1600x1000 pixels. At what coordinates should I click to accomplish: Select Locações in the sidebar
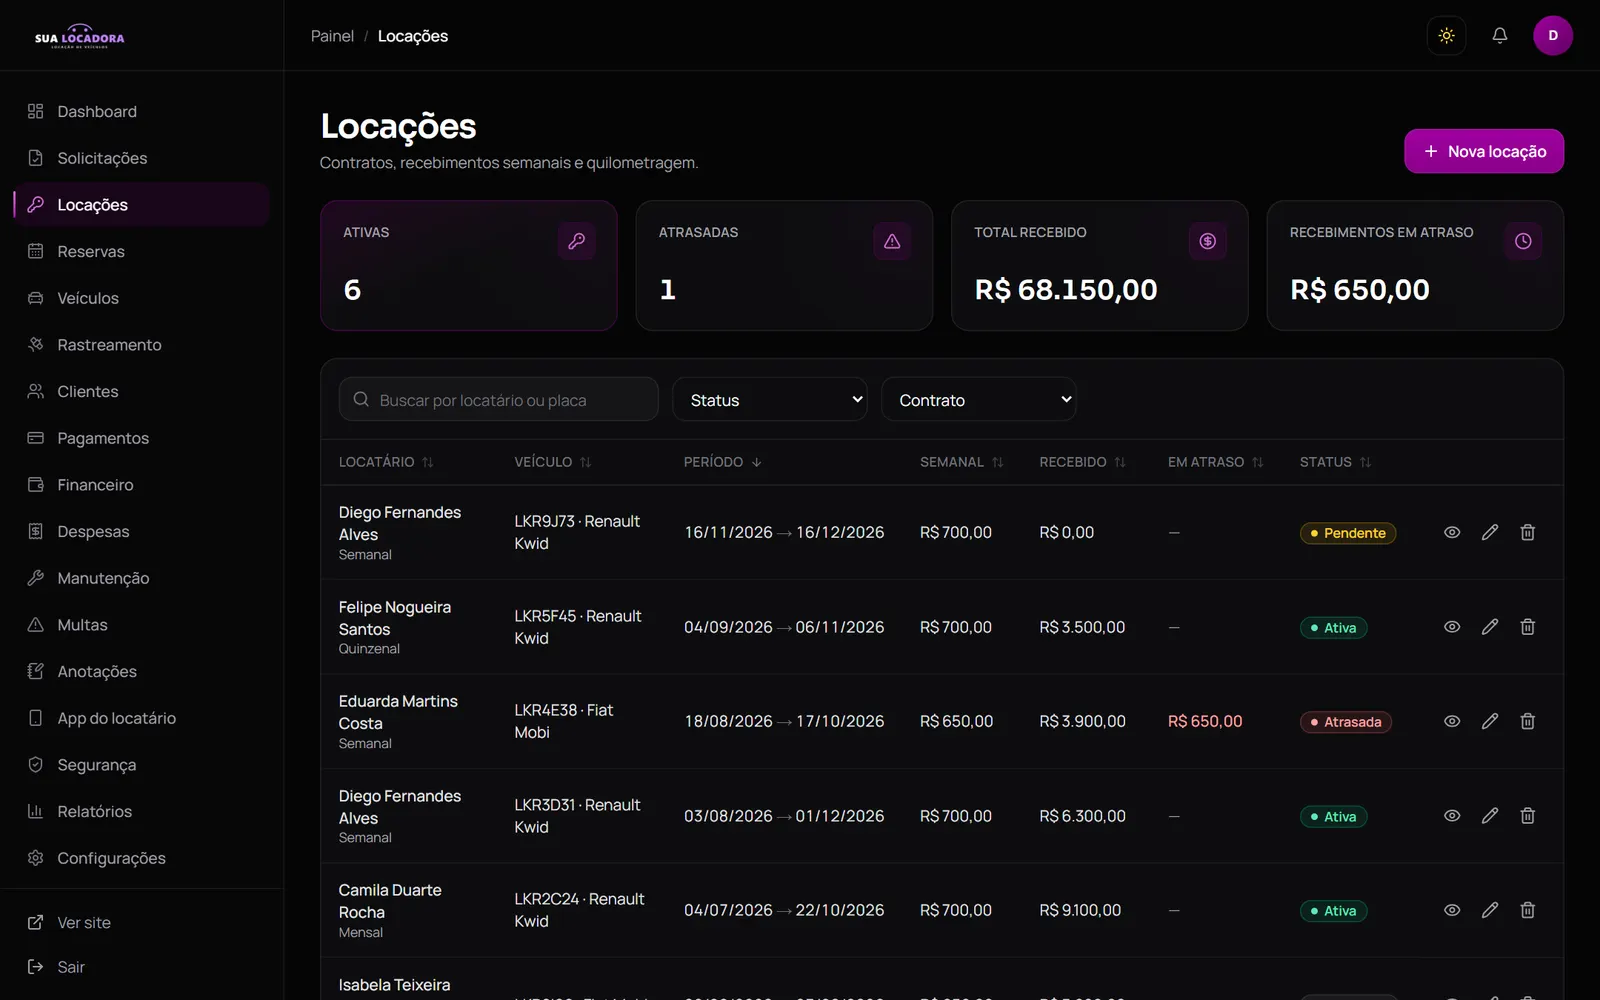142,205
